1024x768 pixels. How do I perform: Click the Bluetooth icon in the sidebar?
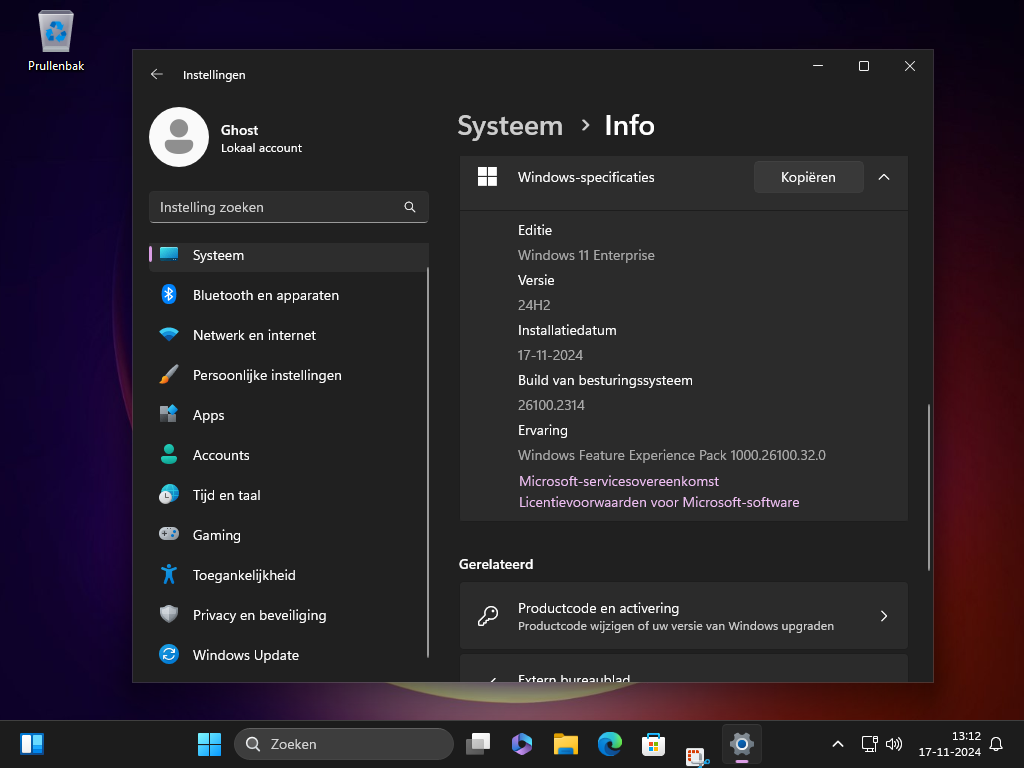(x=169, y=295)
